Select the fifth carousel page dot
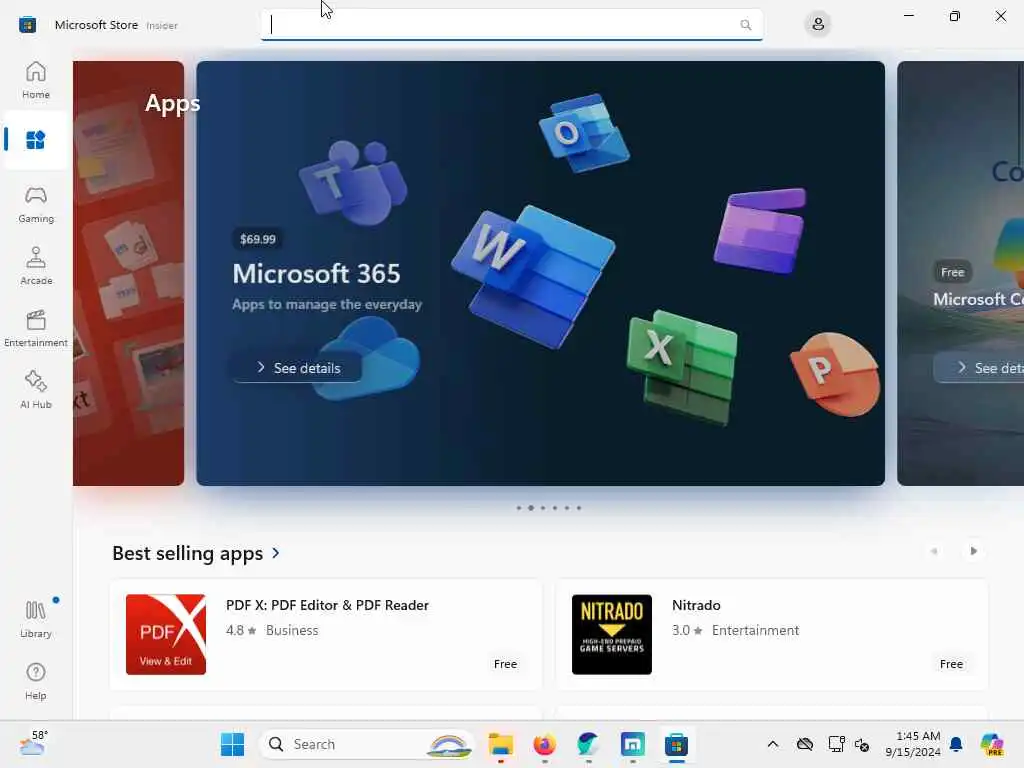Image resolution: width=1024 pixels, height=768 pixels. coord(567,507)
